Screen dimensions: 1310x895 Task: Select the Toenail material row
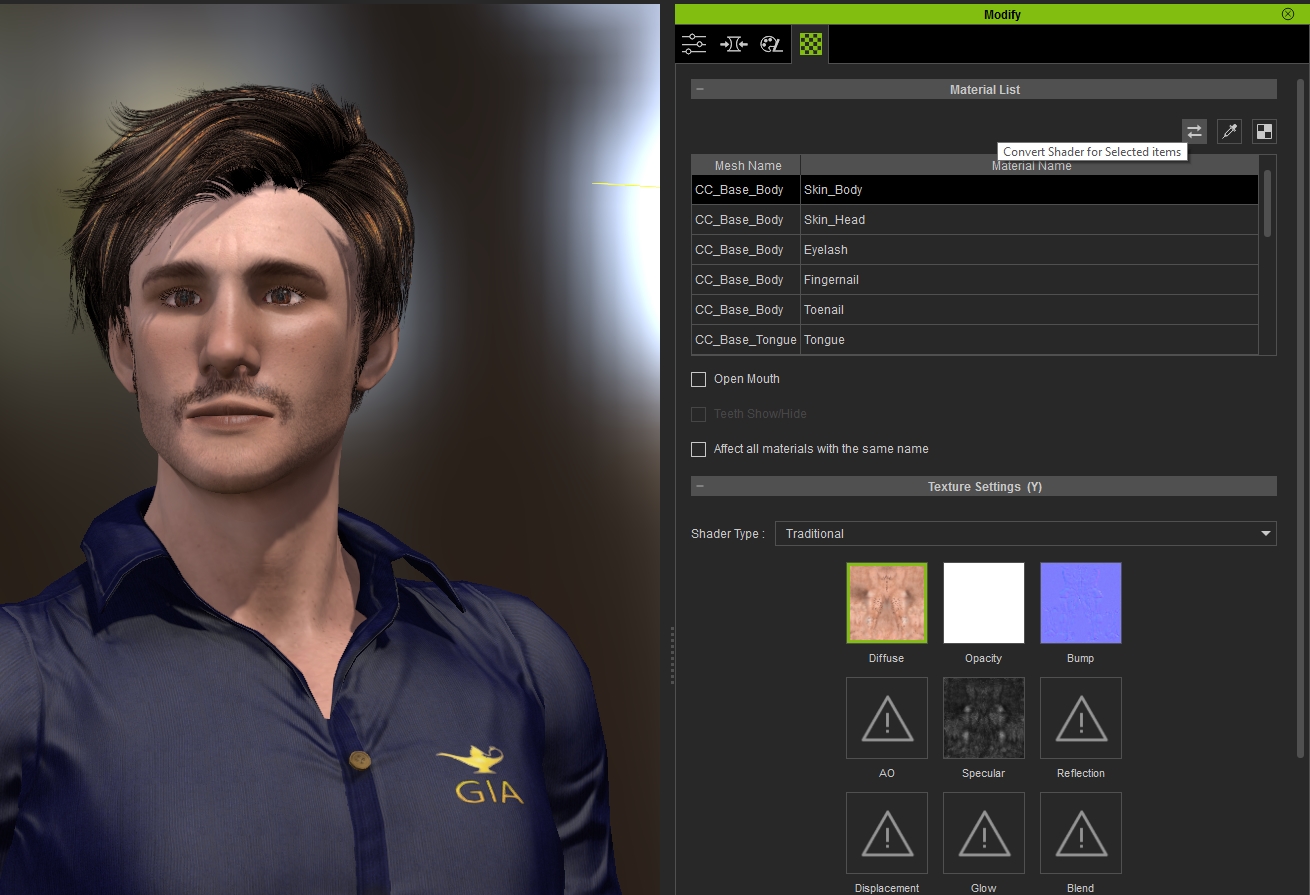point(975,310)
